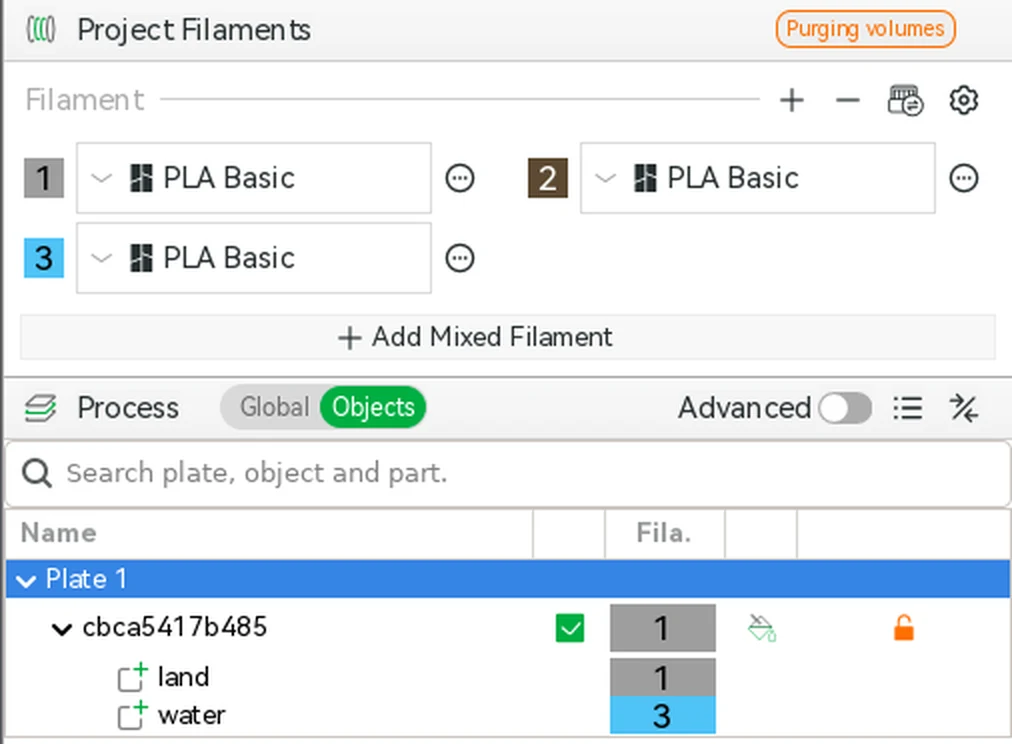
Task: Click compare presets icon
Action: (964, 408)
